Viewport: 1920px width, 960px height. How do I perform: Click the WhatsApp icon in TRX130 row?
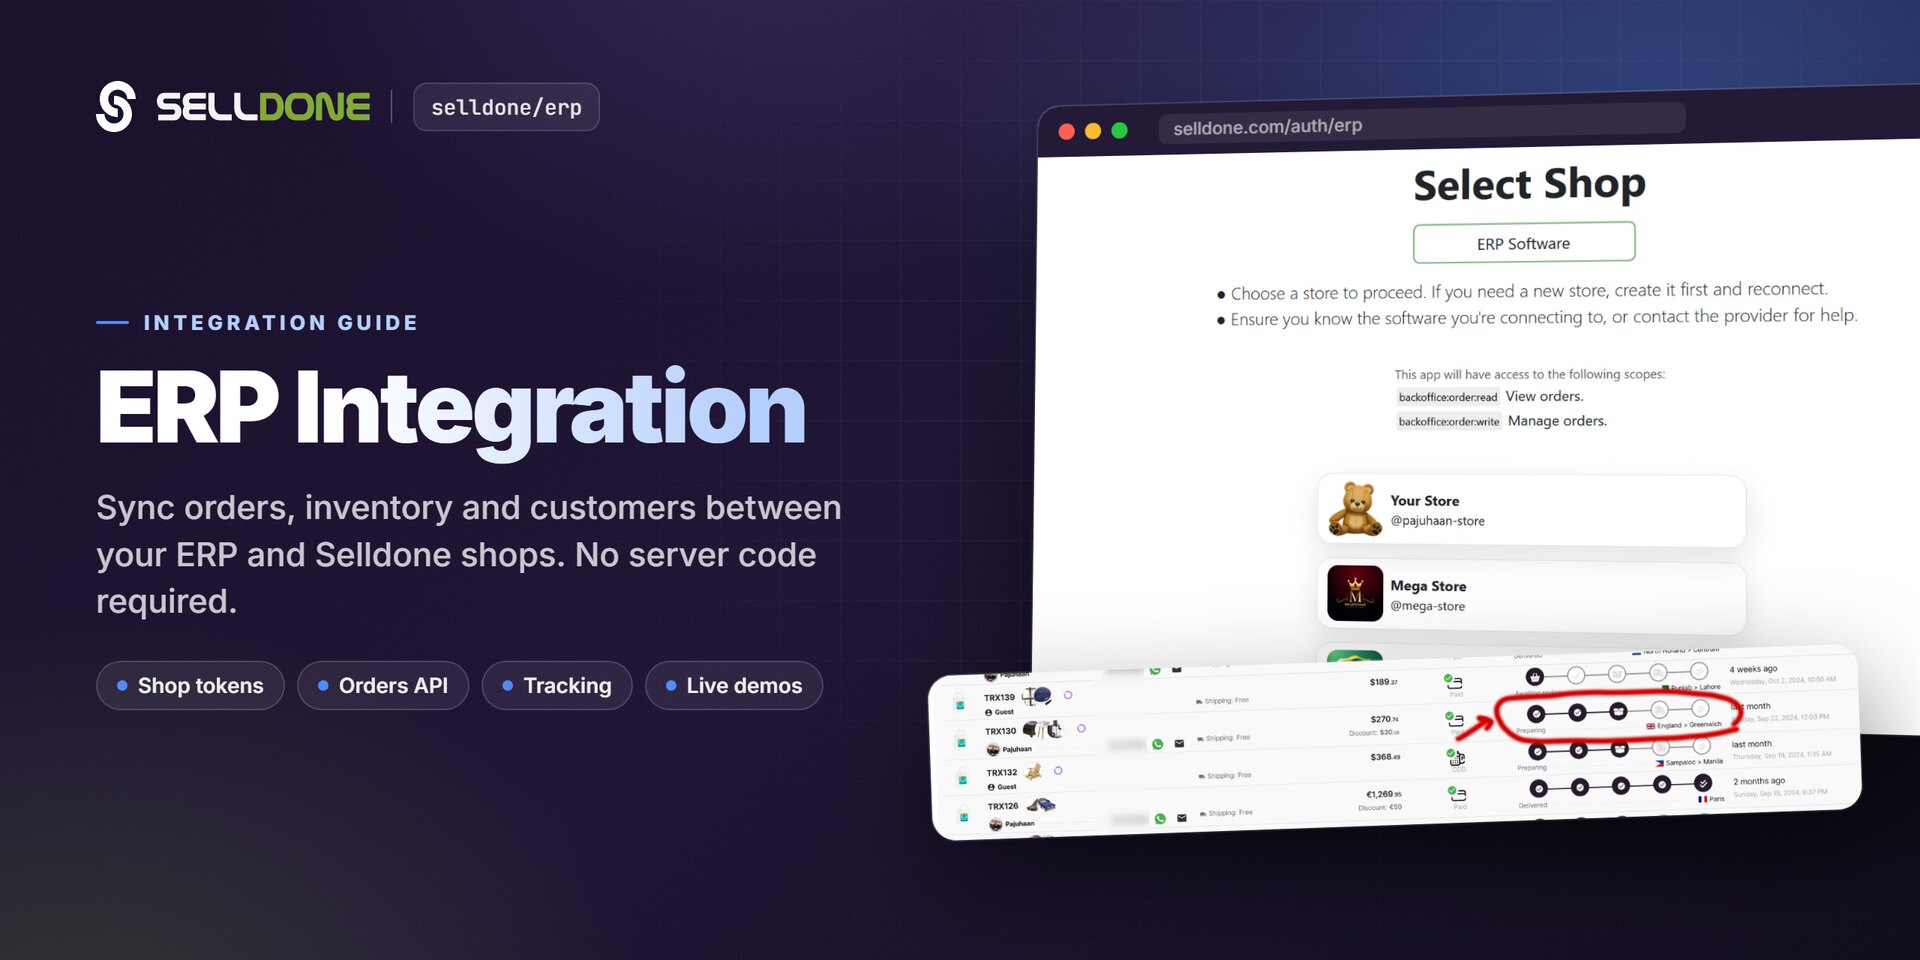pyautogui.click(x=1158, y=744)
